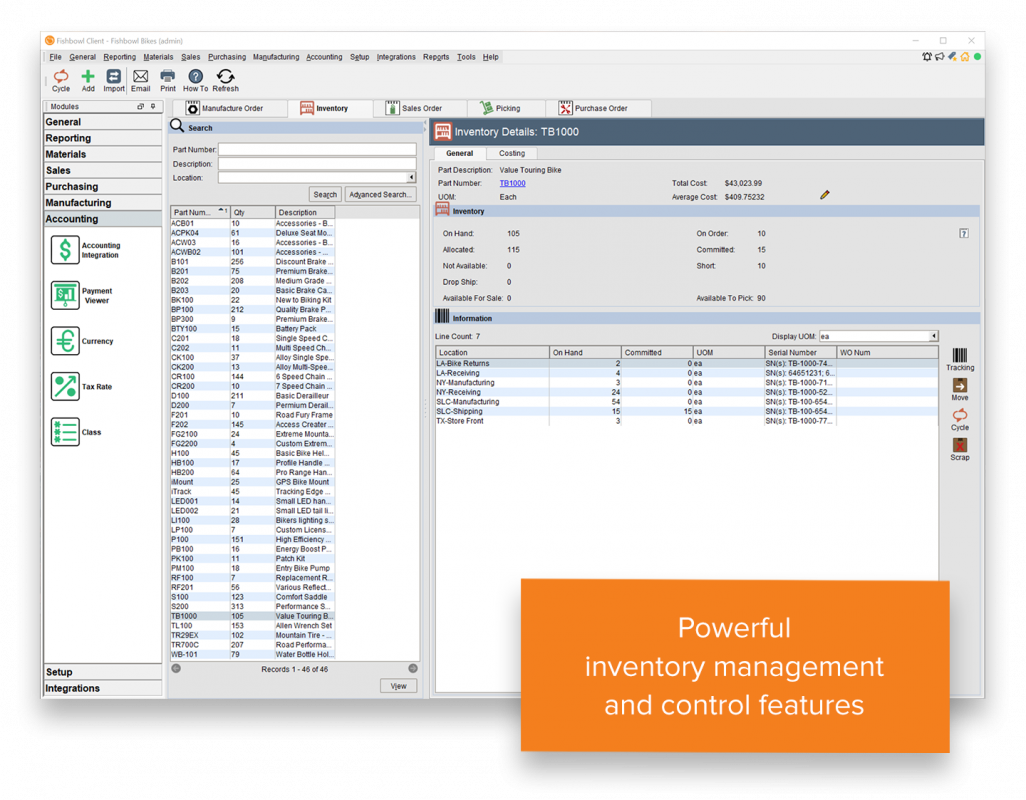The height and width of the screenshot is (800, 1026).
Task: Click the Search button
Action: (x=325, y=194)
